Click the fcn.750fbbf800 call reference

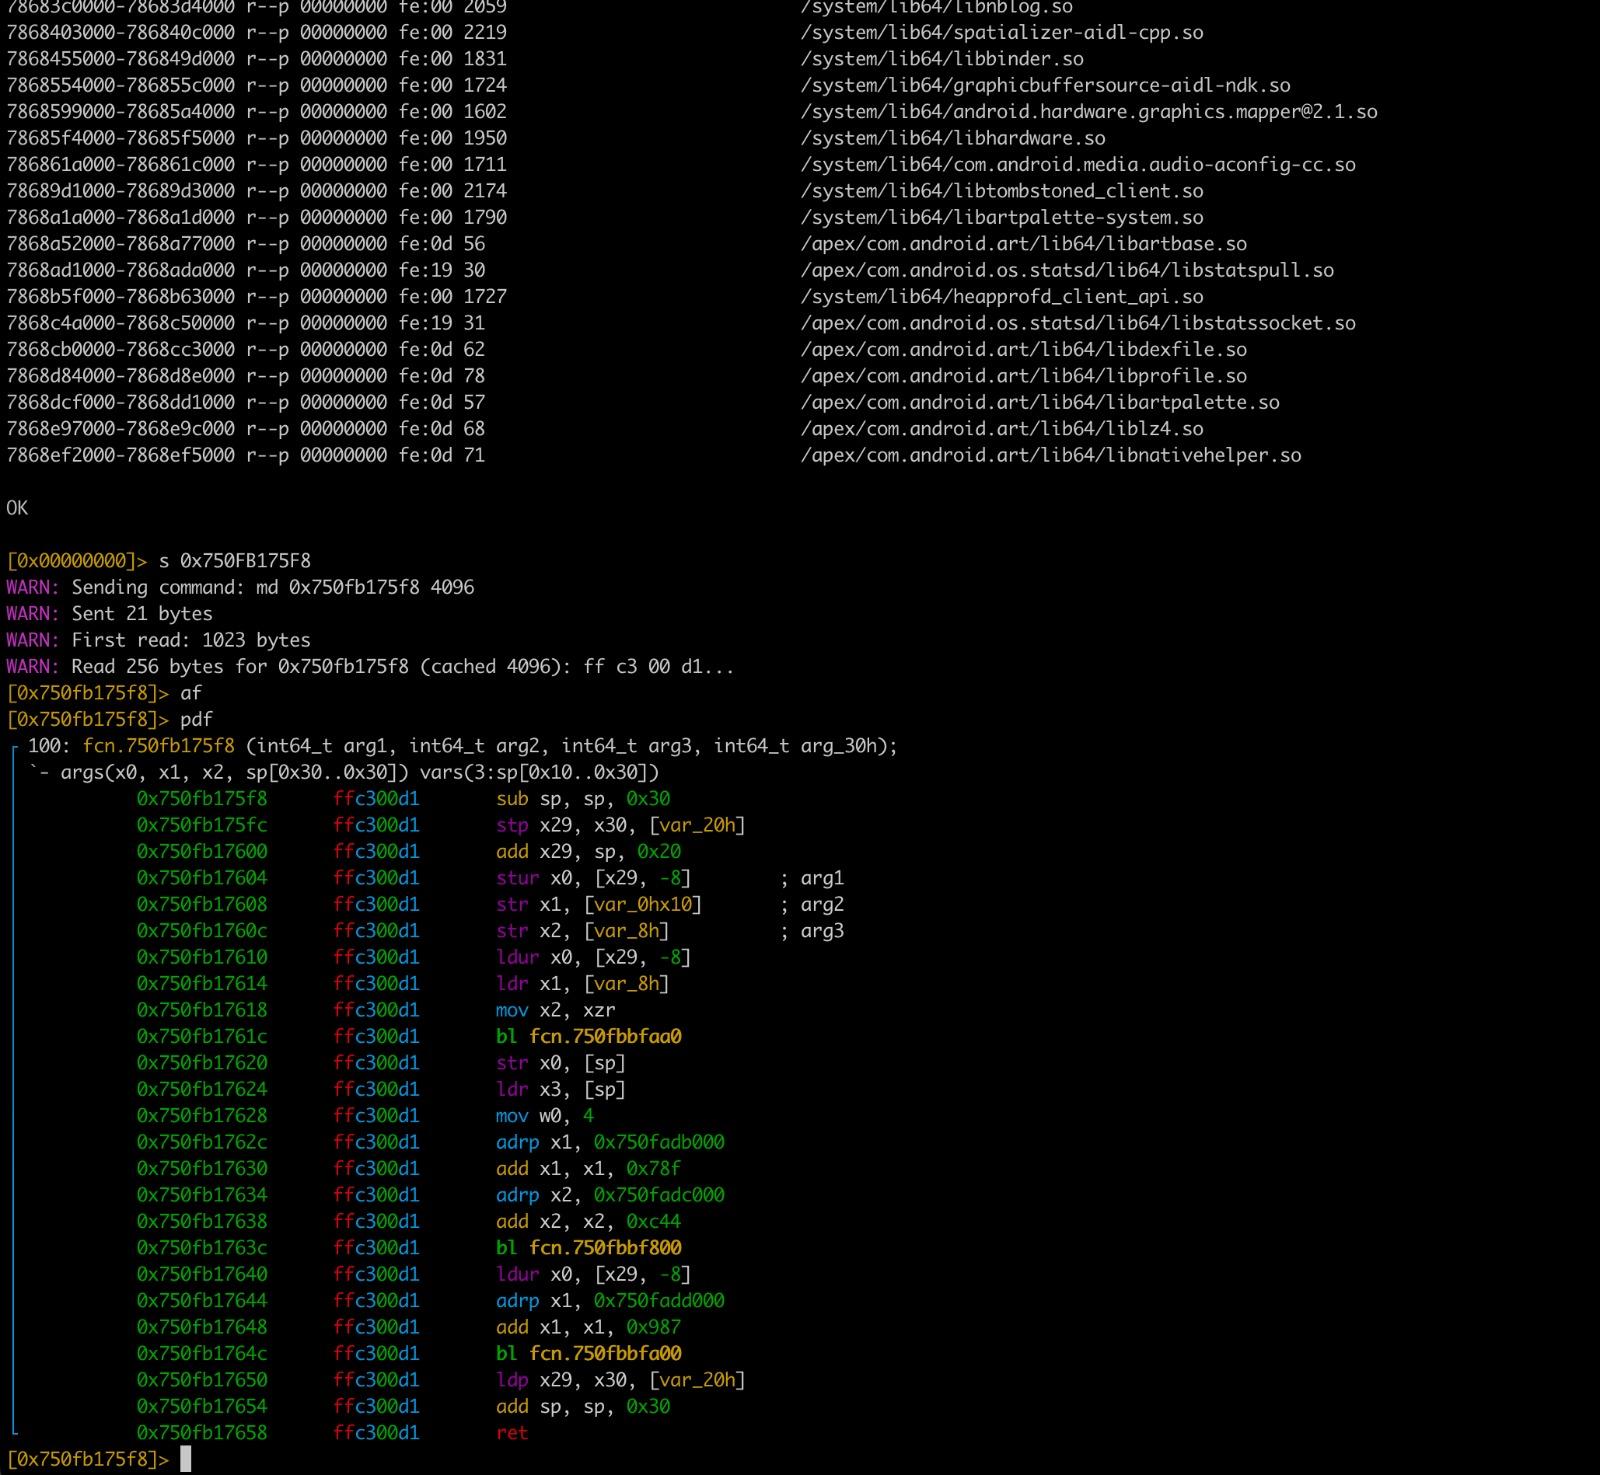(x=605, y=1247)
